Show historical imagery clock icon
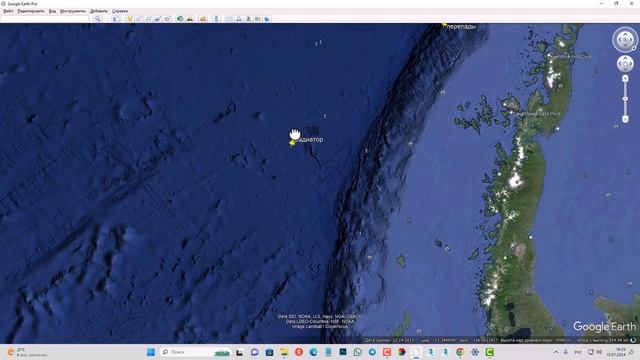The image size is (640, 360). [180, 19]
